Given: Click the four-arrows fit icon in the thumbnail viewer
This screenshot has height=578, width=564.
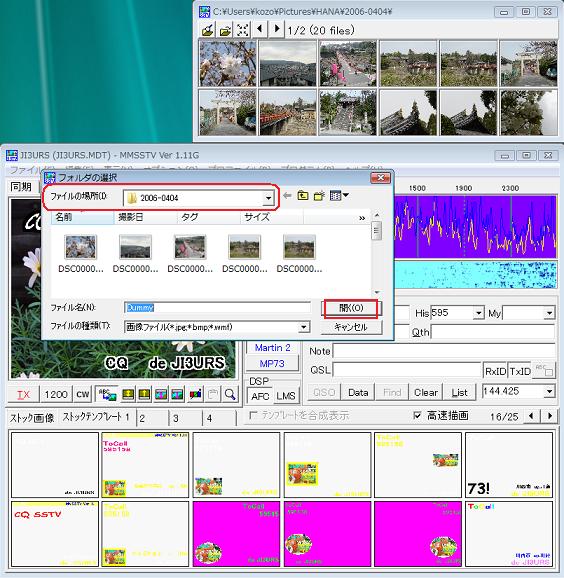Looking at the screenshot, I should point(242,30).
